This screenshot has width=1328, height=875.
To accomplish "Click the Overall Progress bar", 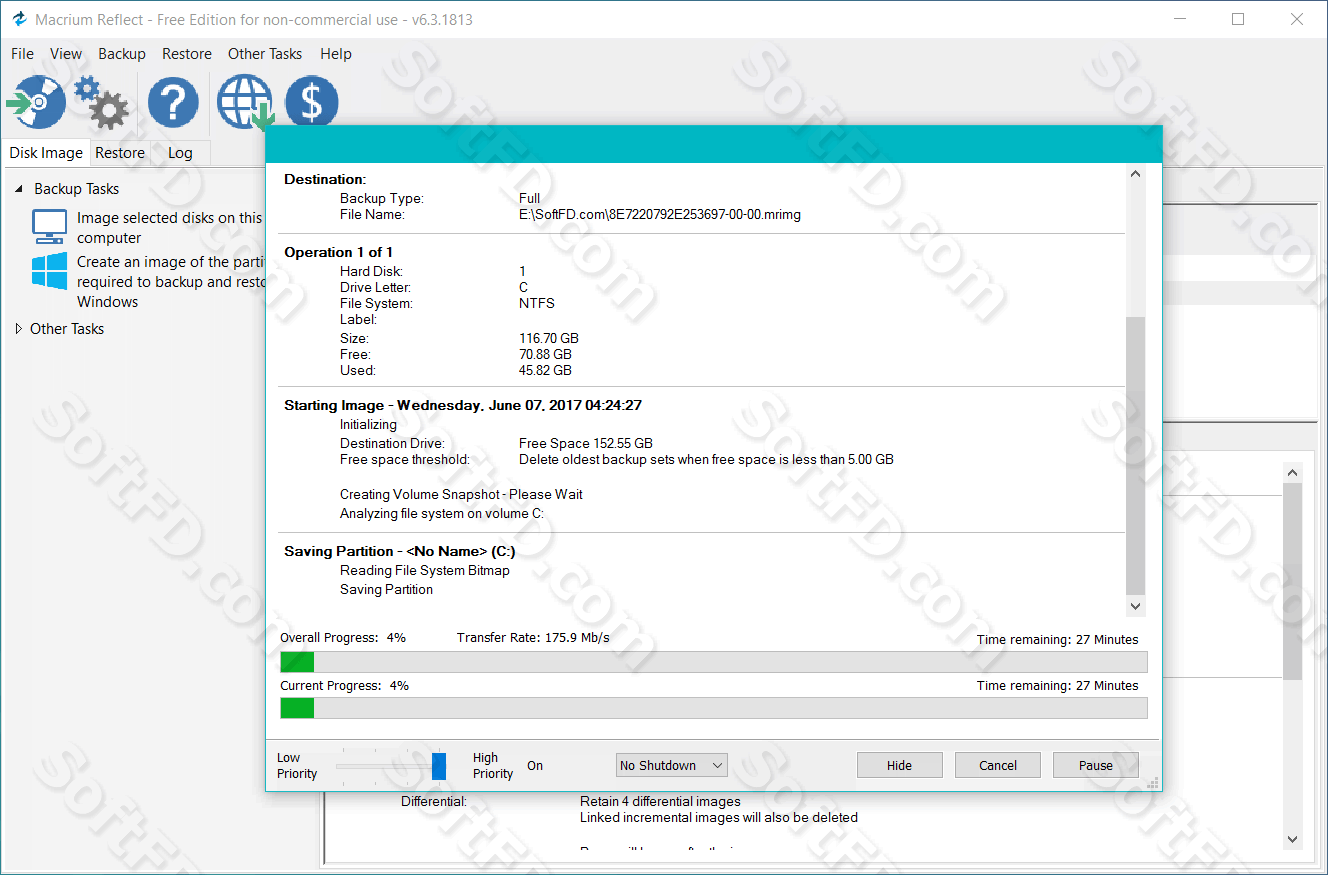I will (713, 662).
